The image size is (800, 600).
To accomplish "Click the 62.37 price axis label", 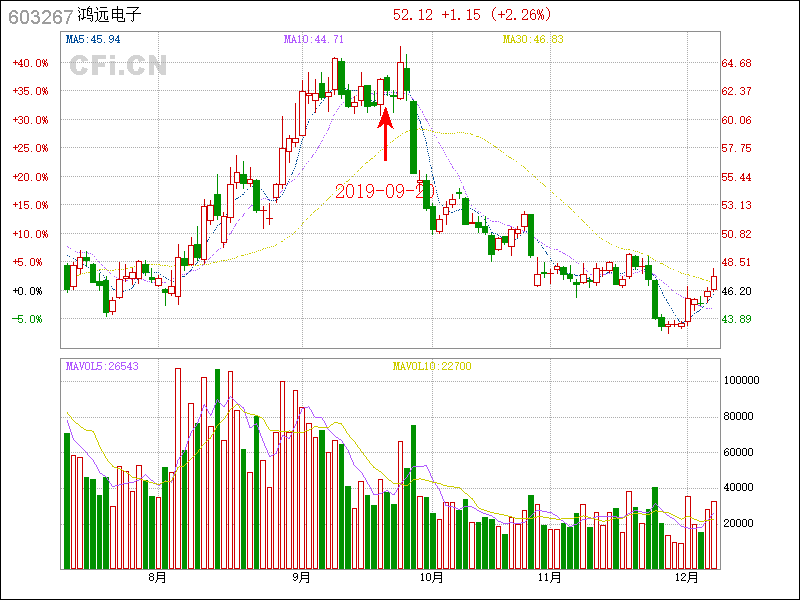I will [x=736, y=91].
